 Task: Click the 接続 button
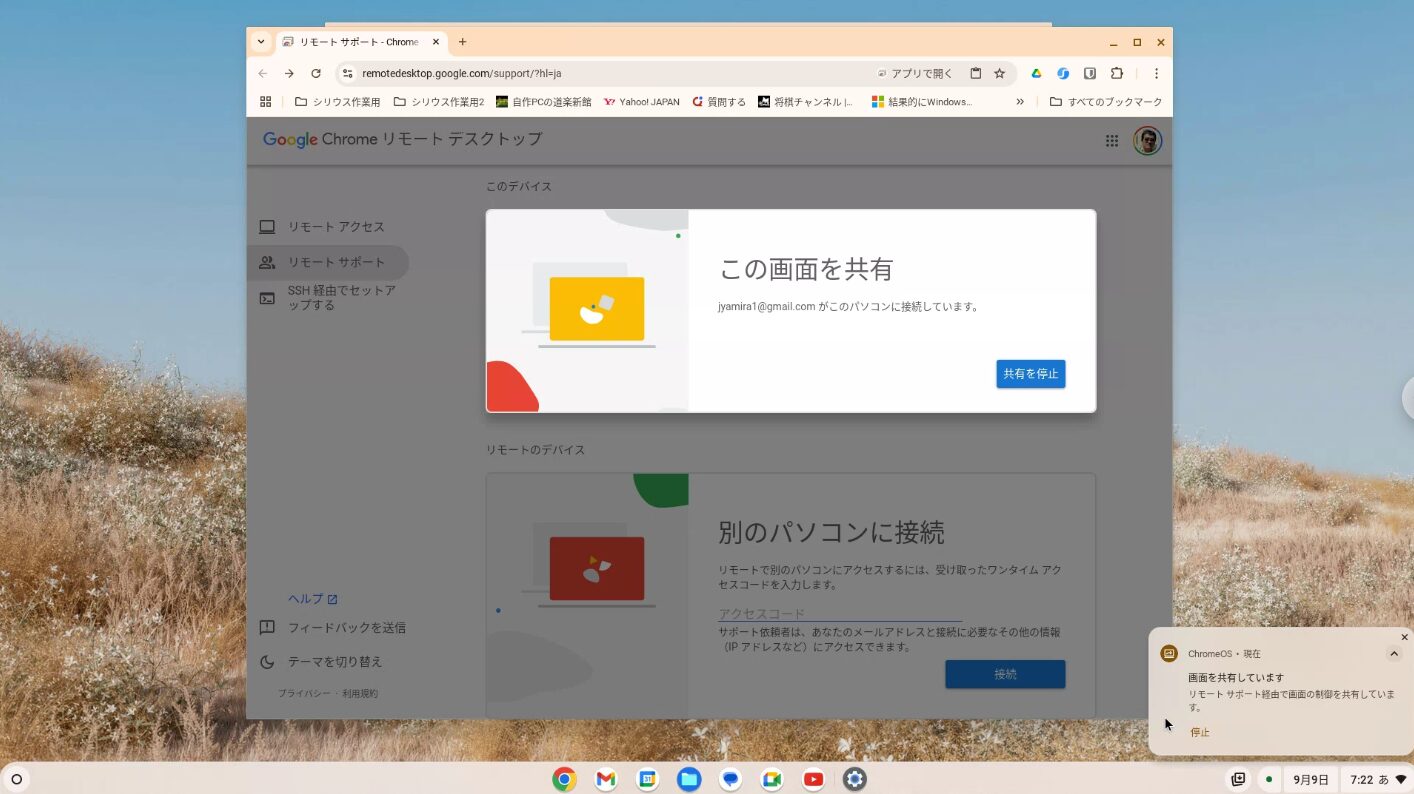pyautogui.click(x=1005, y=674)
